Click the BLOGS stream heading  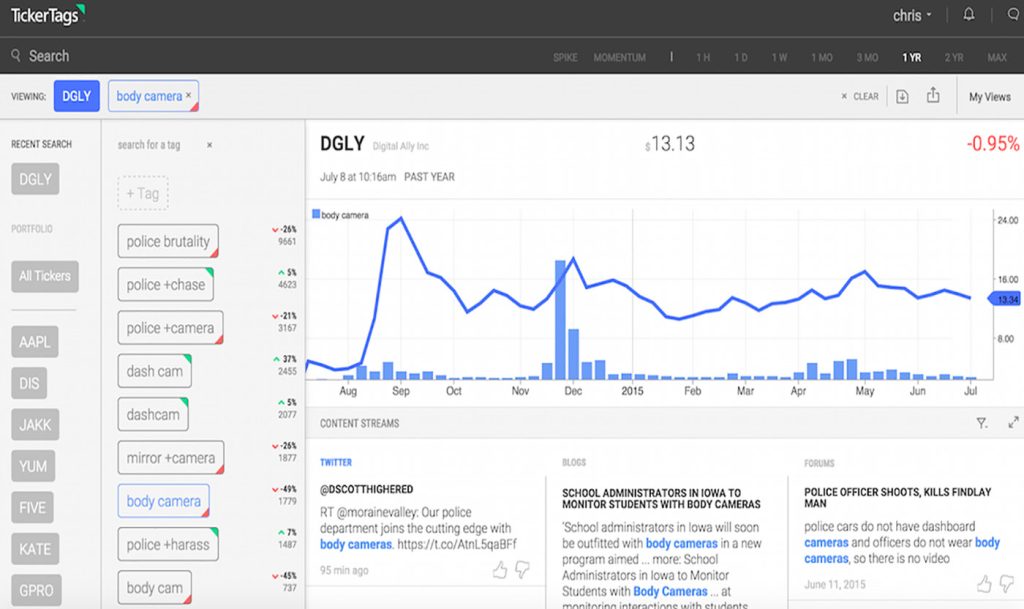pos(574,462)
